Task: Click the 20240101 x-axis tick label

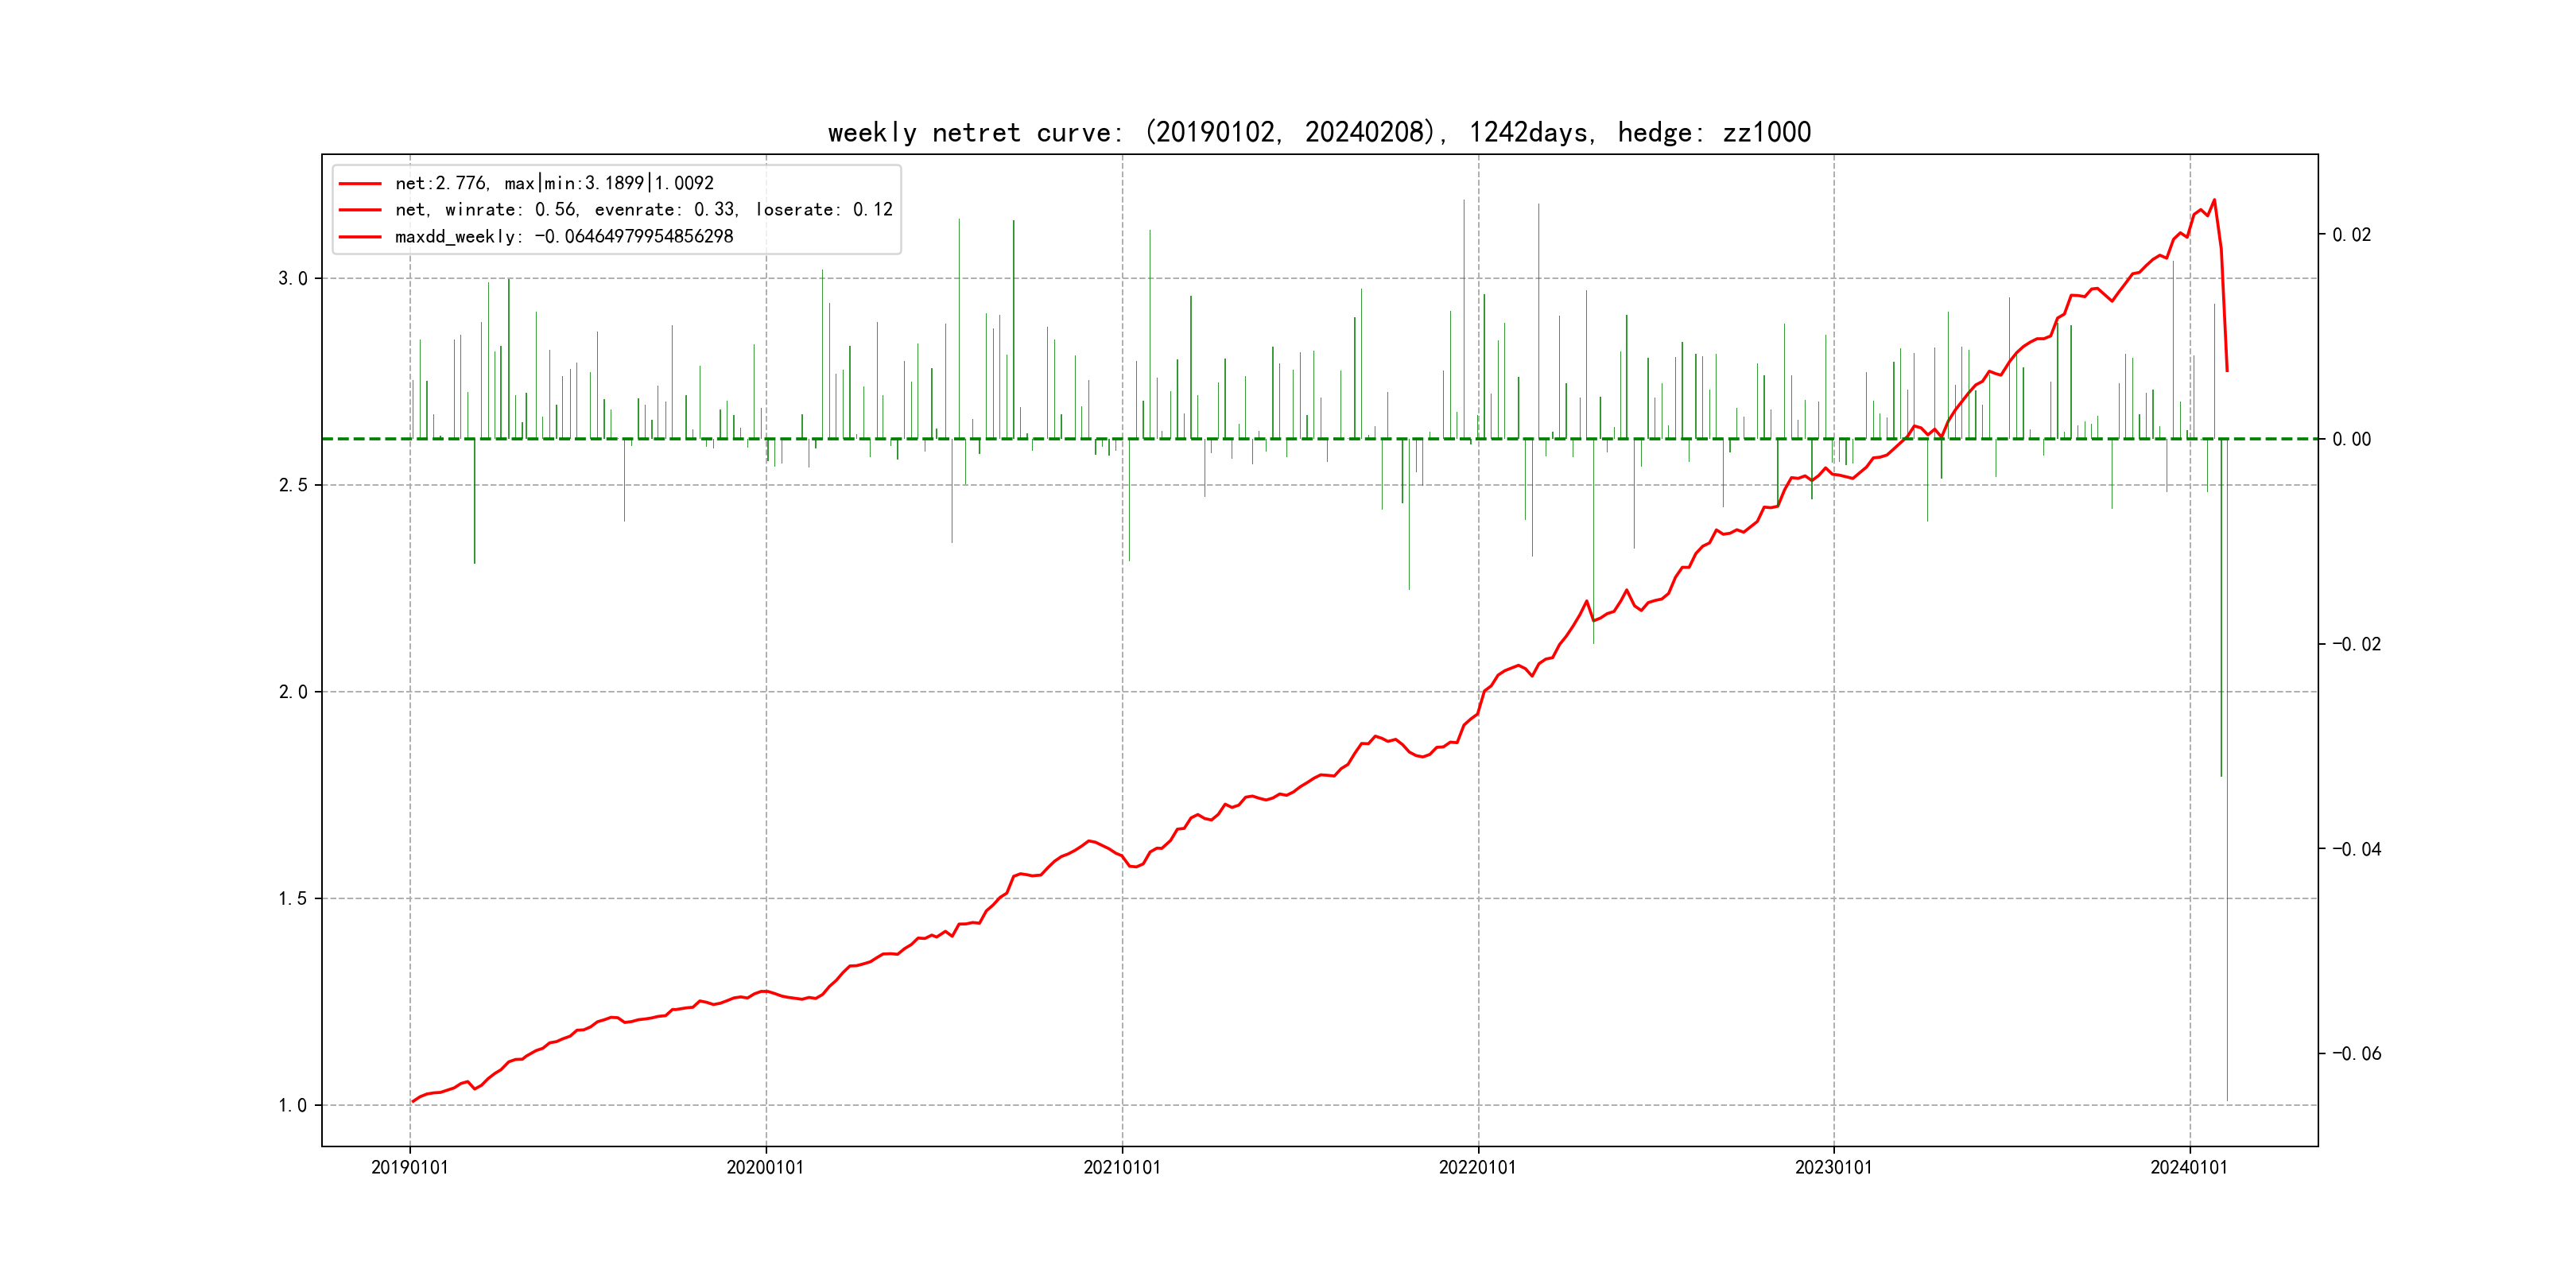Action: [x=2189, y=1168]
